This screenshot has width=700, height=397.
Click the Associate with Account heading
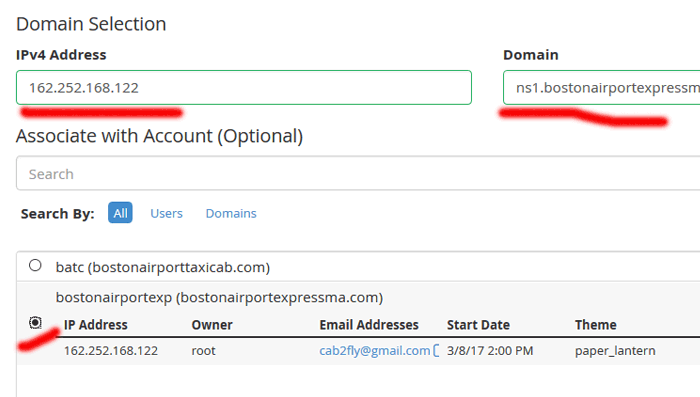point(159,136)
